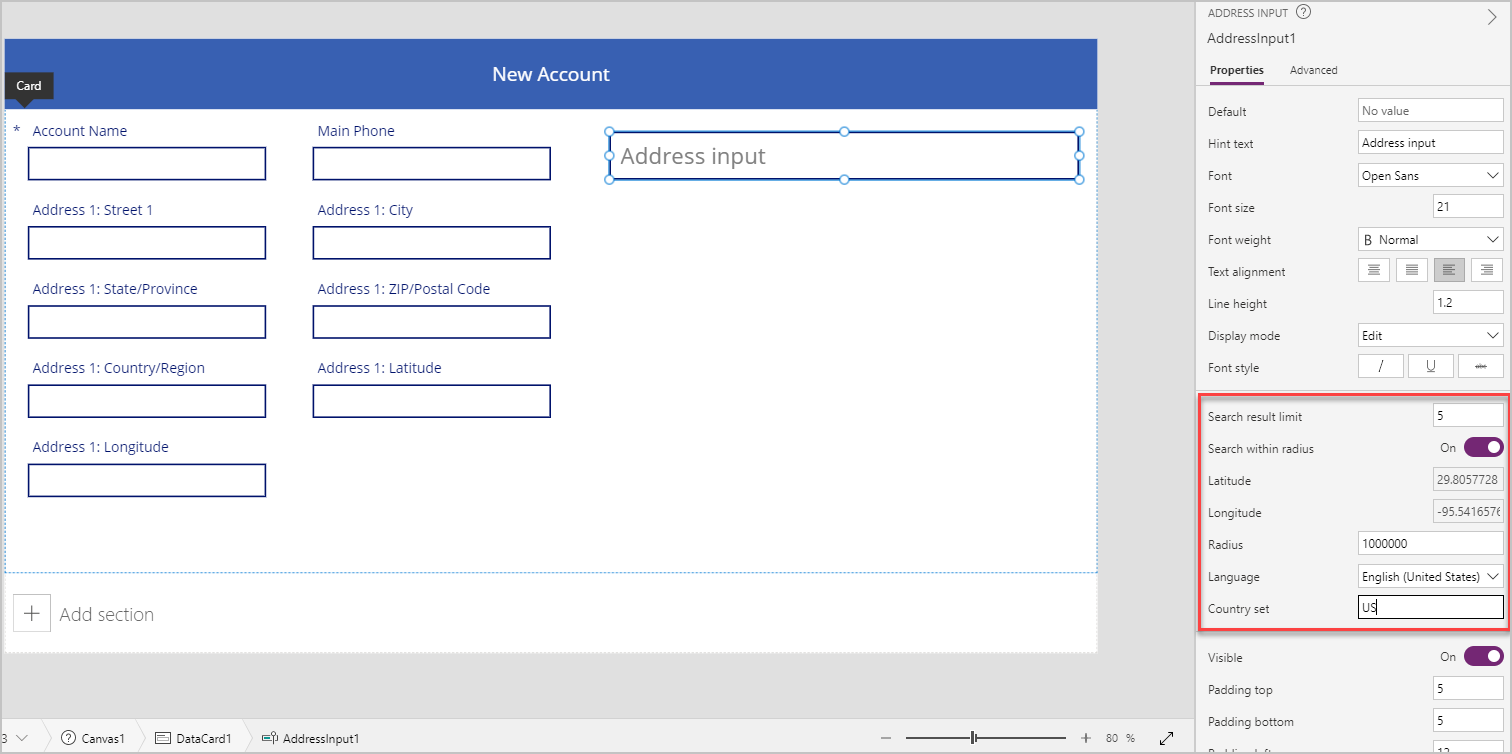Click the Address 1: Country/Region field
This screenshot has width=1512, height=754.
point(147,401)
